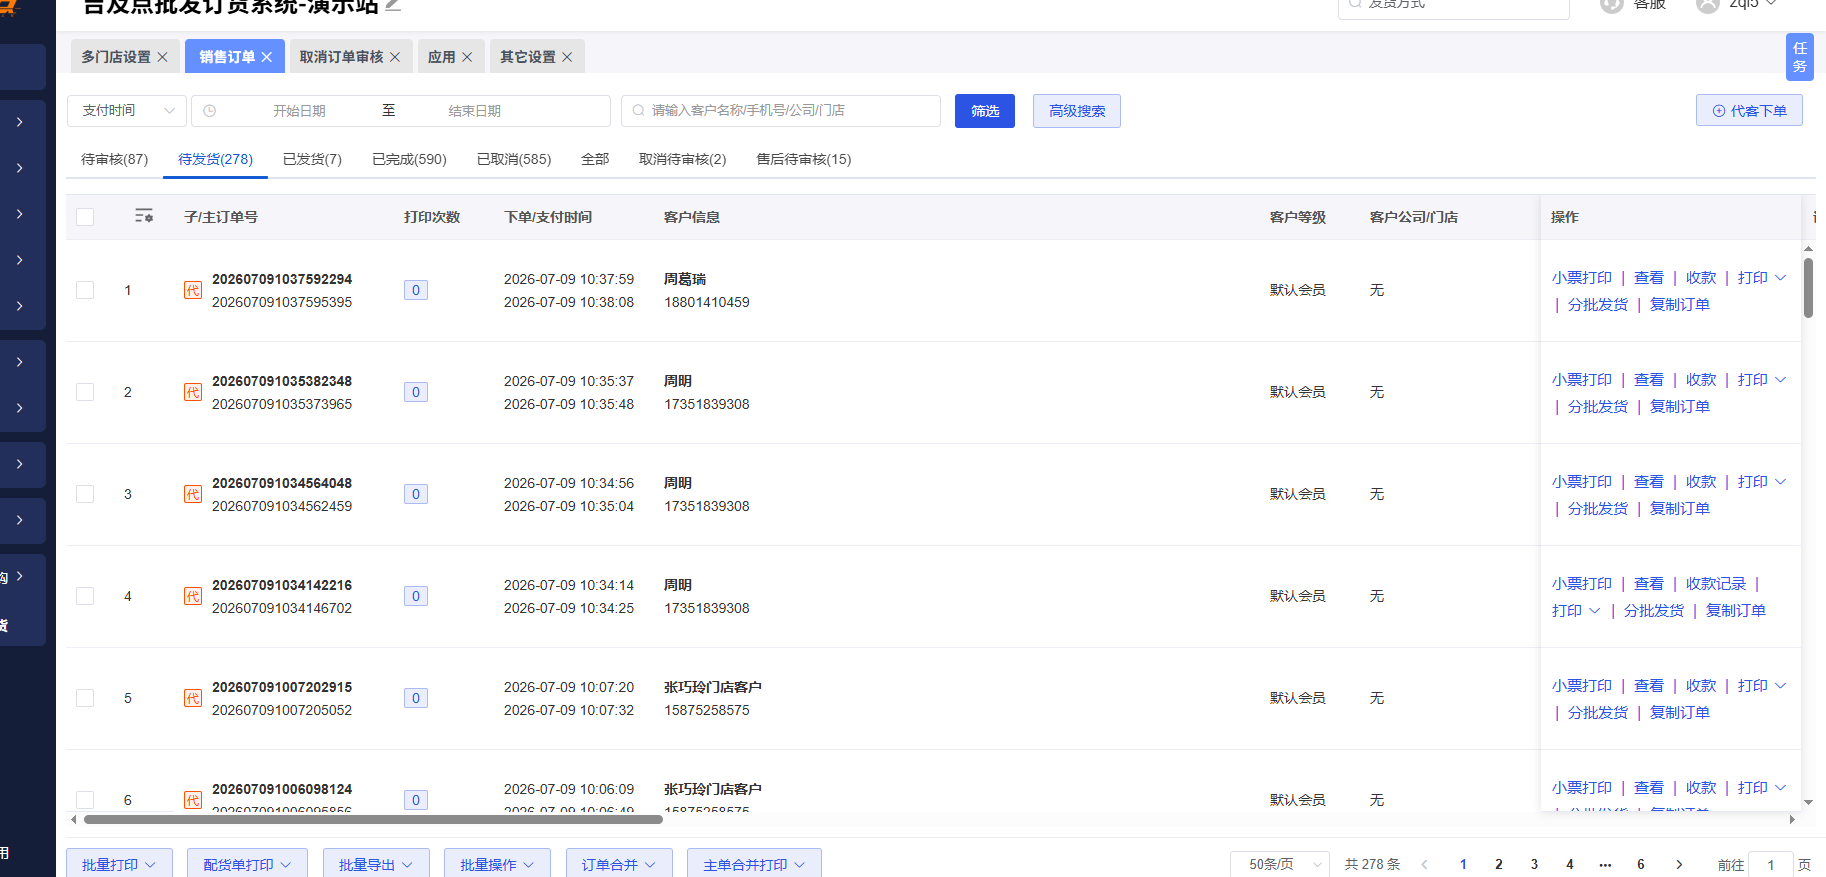Click print count badge for order 202607091007202915
The height and width of the screenshot is (877, 1826).
[416, 698]
